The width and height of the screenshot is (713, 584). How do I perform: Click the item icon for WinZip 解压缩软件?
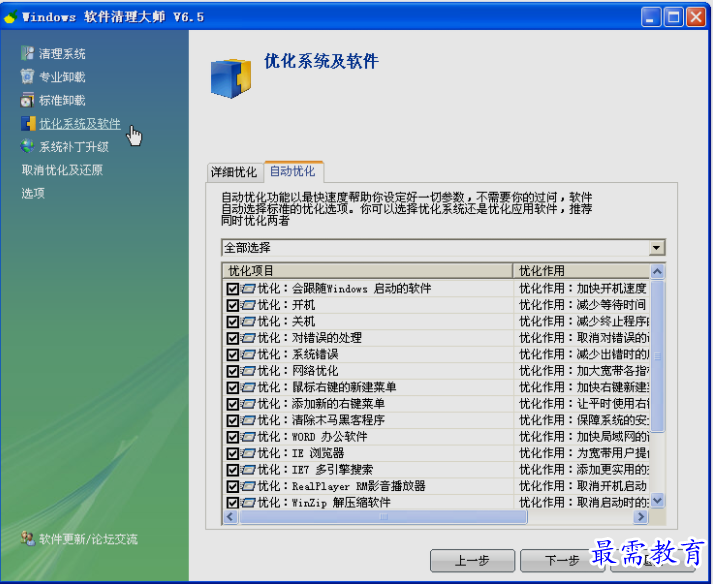(248, 502)
